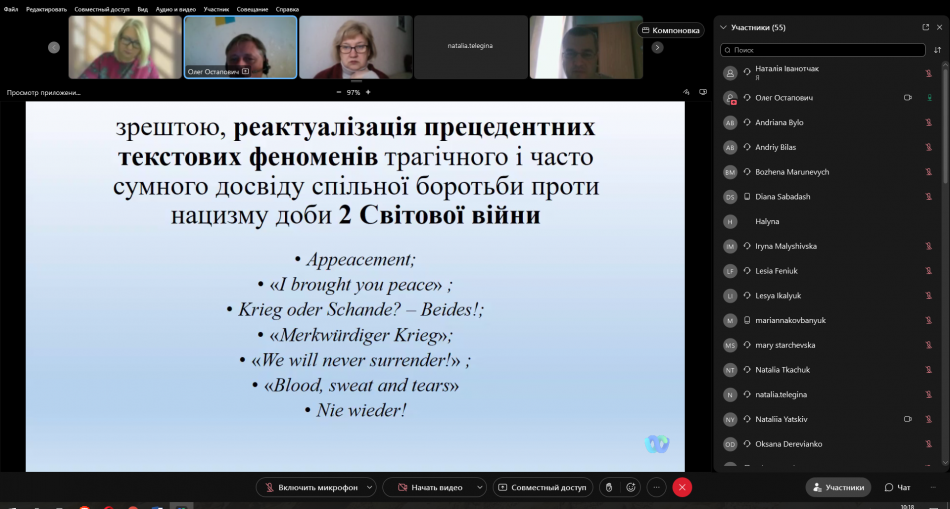Click the sort participants icon
The height and width of the screenshot is (509, 950).
(x=937, y=49)
